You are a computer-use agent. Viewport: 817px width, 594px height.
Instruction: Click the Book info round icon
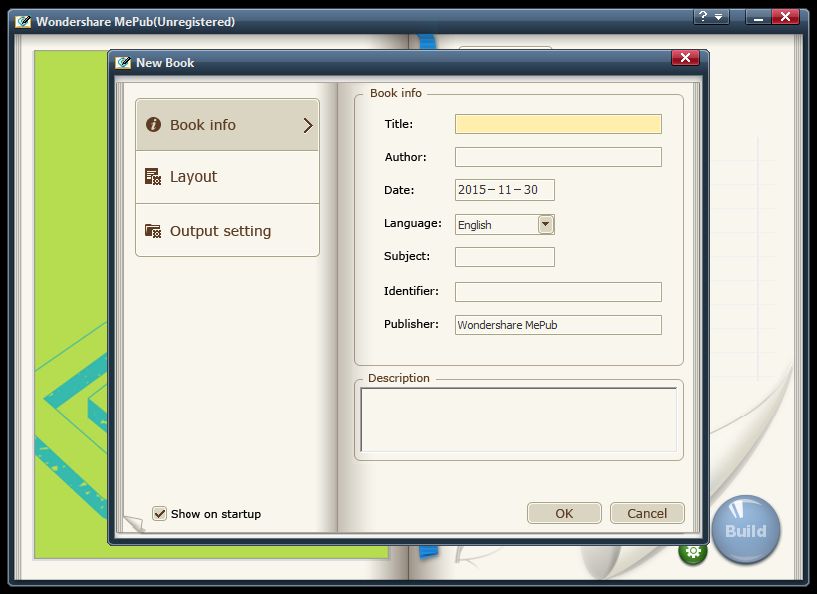[x=153, y=125]
